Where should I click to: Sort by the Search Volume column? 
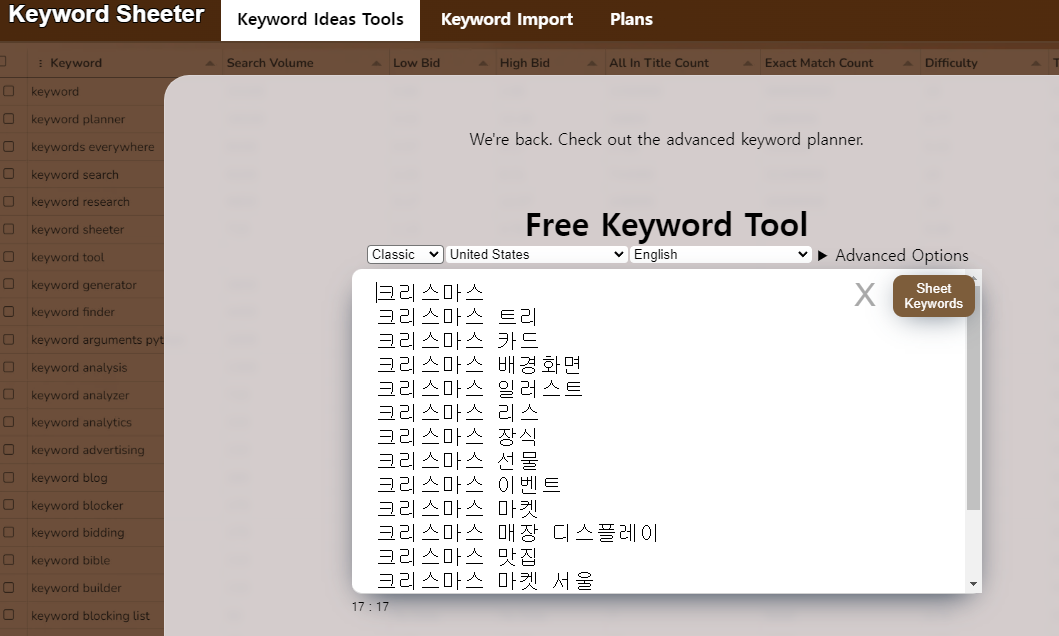270,63
